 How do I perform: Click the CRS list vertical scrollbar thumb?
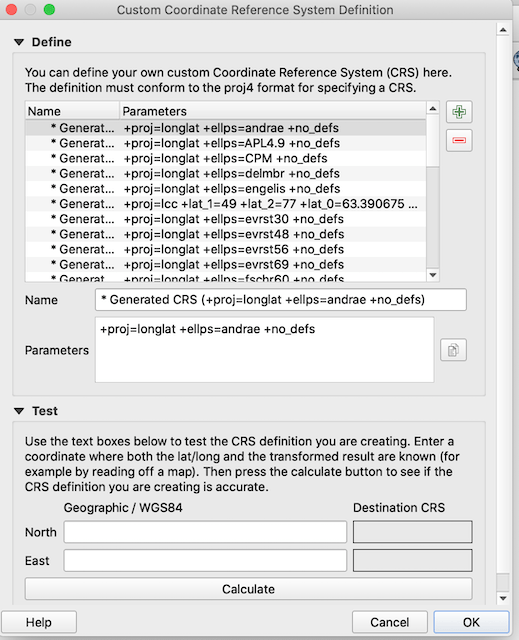click(433, 141)
